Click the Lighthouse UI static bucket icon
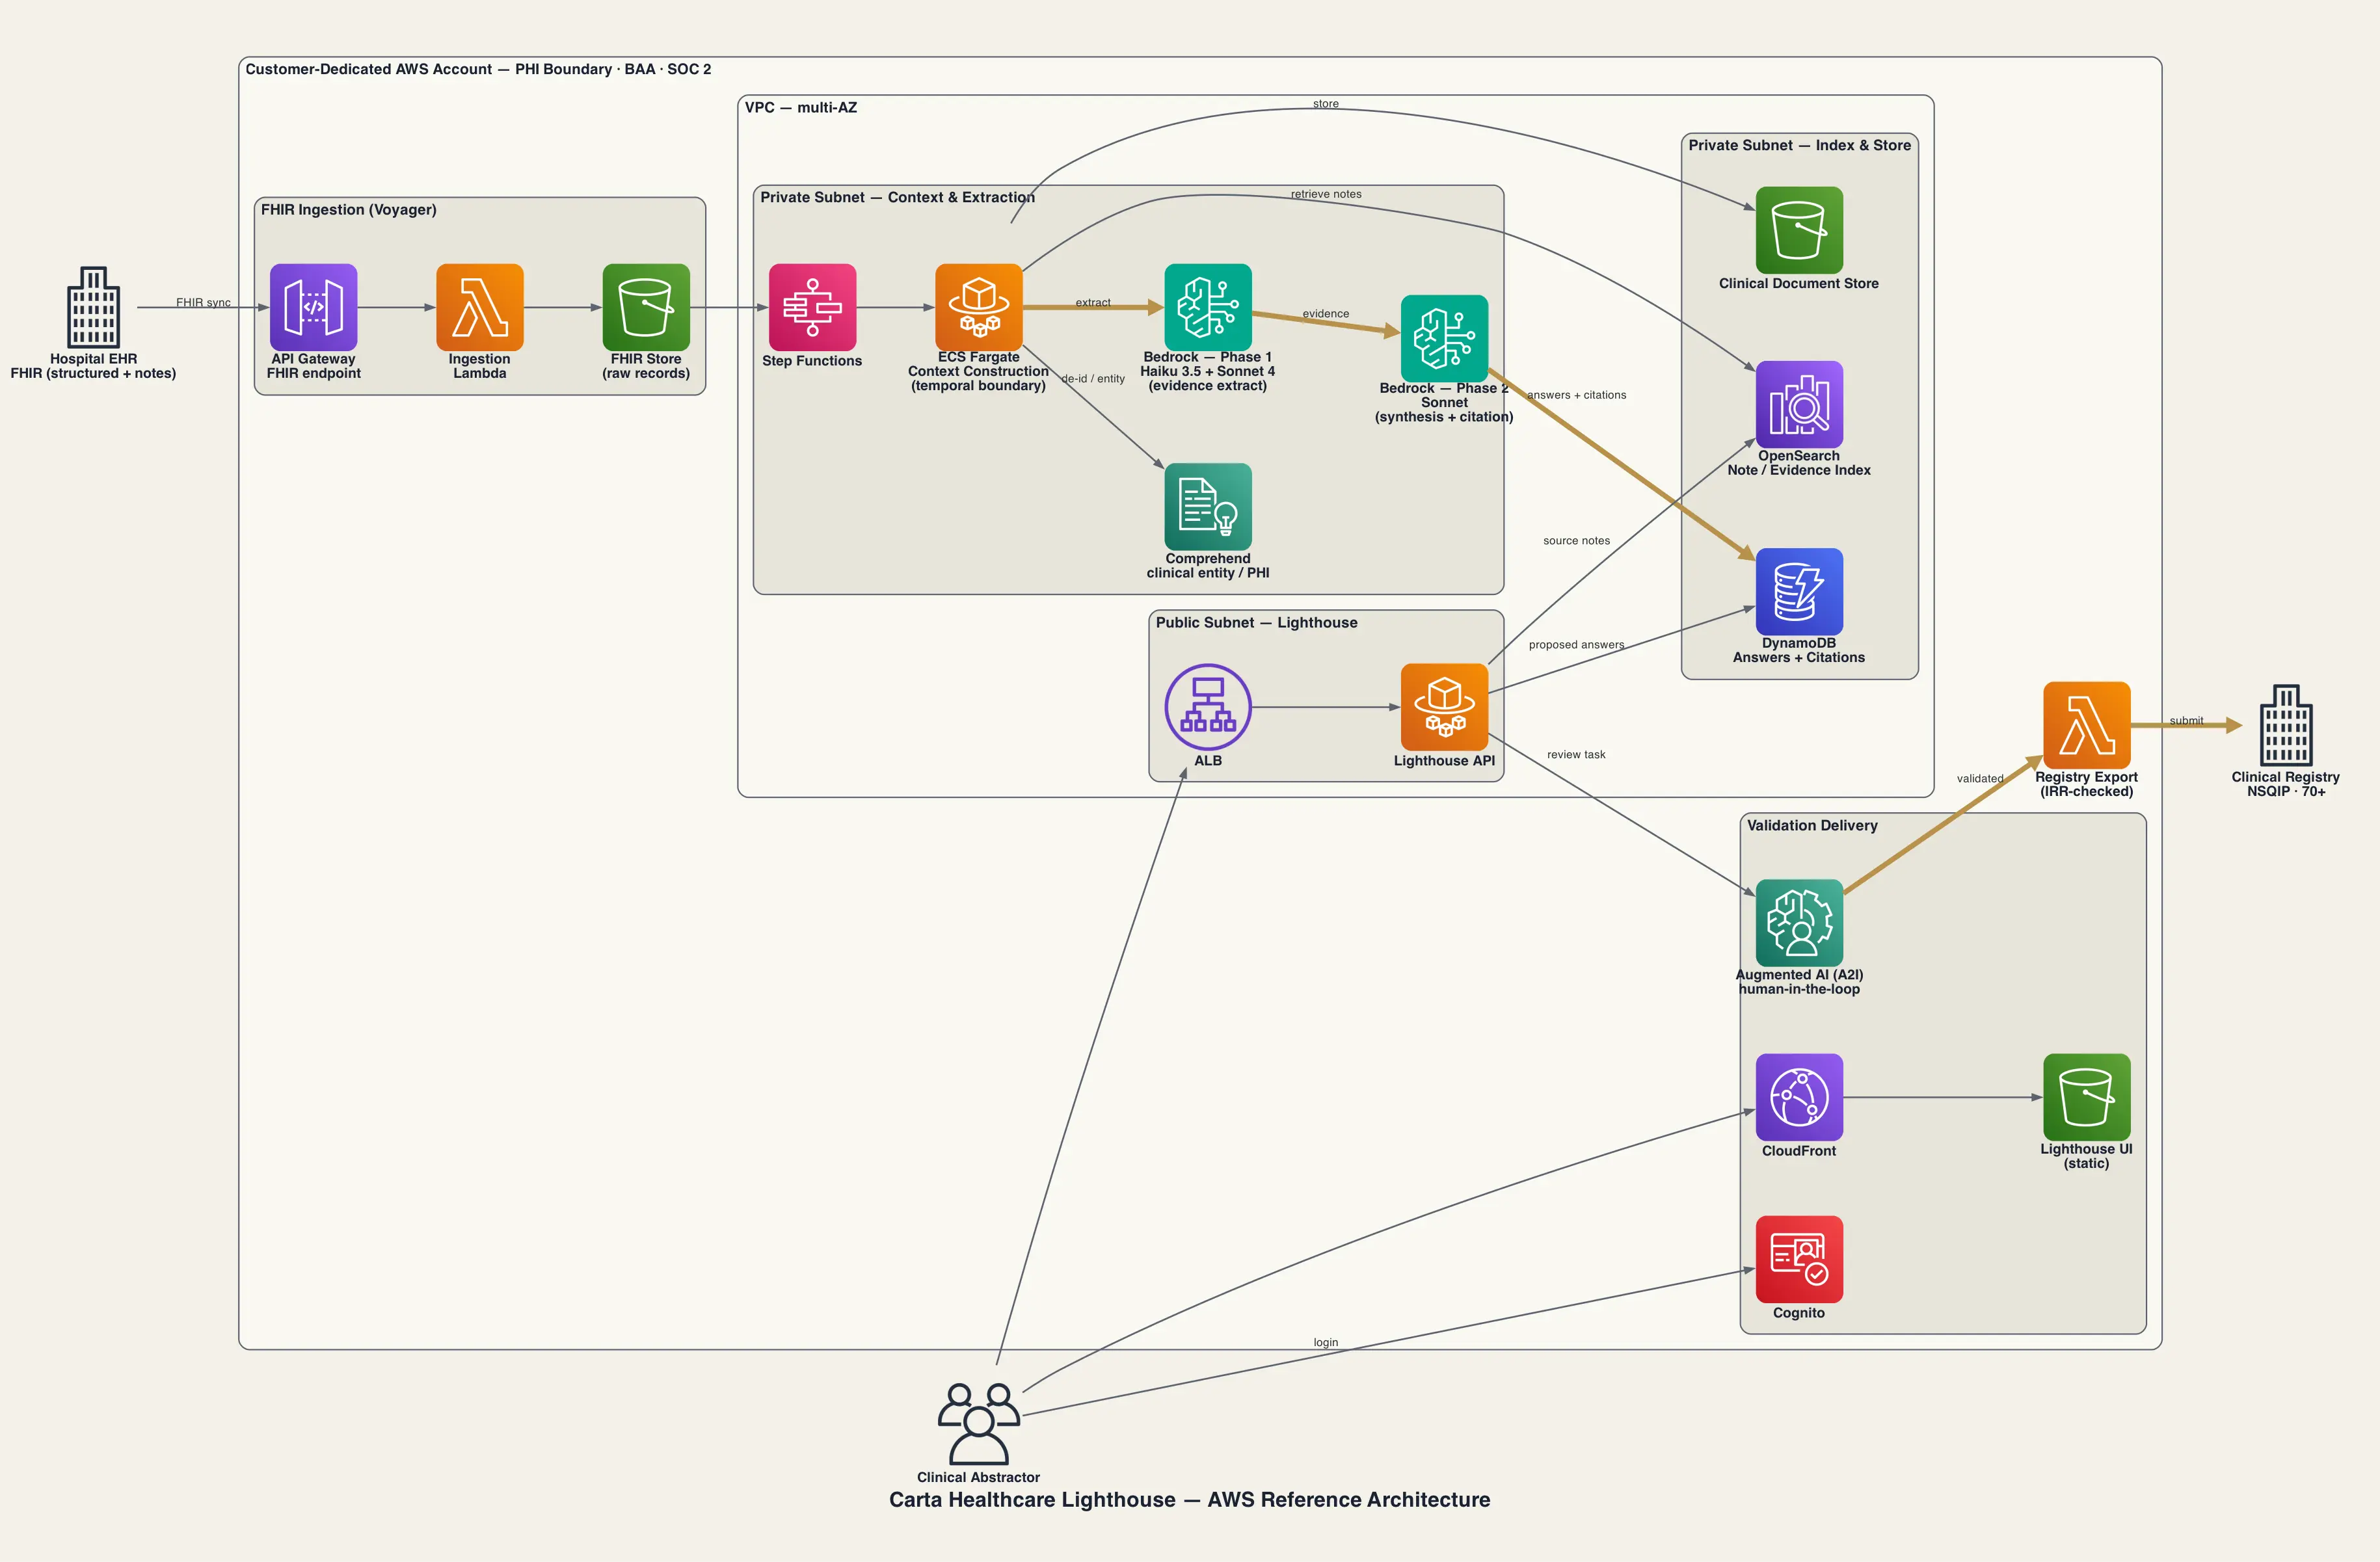 coord(2087,1097)
